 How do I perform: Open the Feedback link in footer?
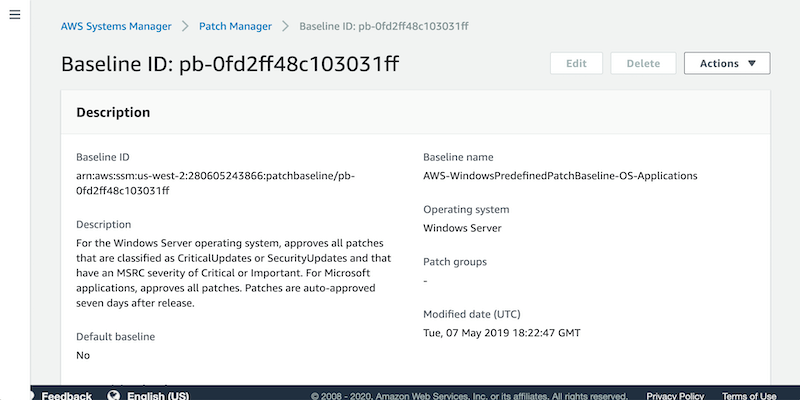67,396
